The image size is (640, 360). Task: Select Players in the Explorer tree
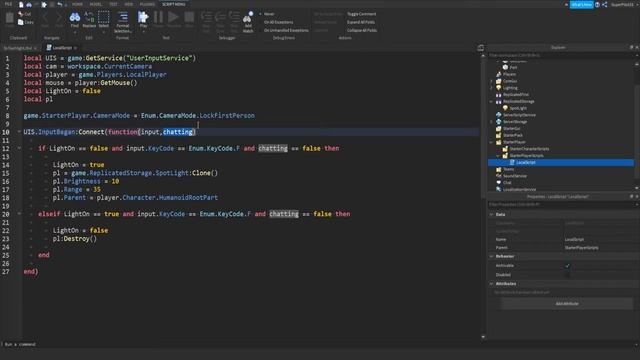(x=509, y=74)
